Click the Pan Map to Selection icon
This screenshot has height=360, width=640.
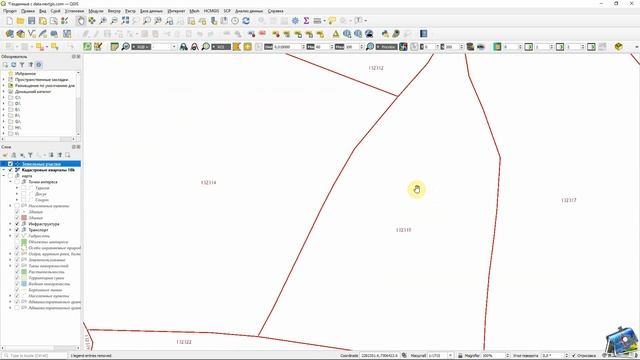(92, 21)
